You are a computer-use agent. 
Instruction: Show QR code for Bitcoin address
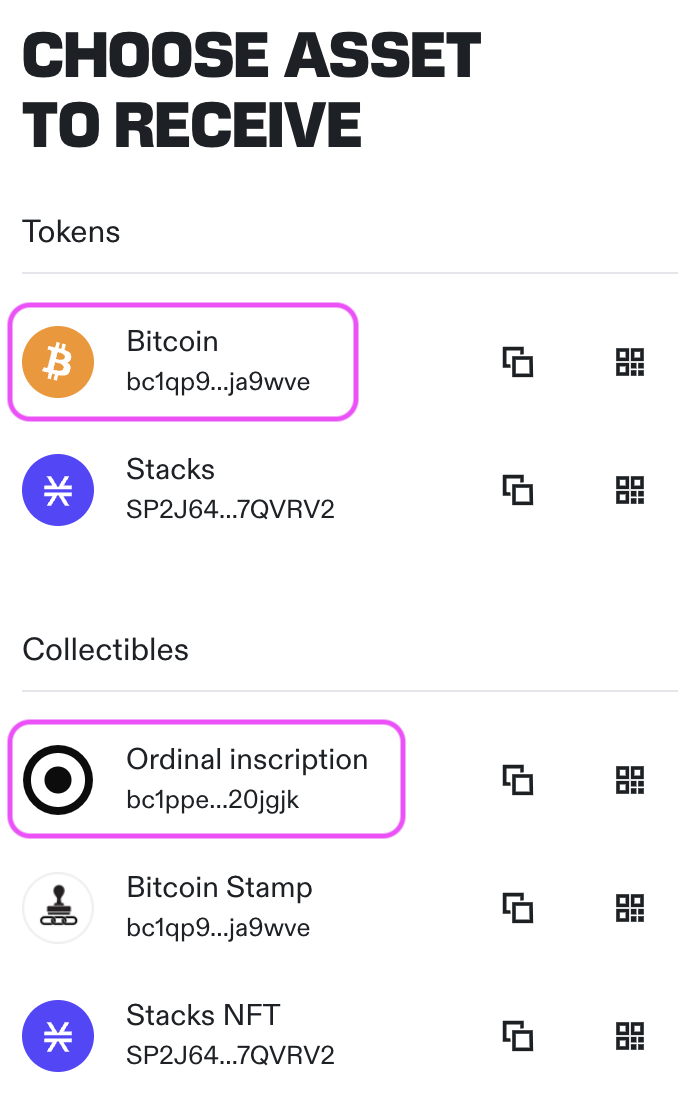(629, 362)
